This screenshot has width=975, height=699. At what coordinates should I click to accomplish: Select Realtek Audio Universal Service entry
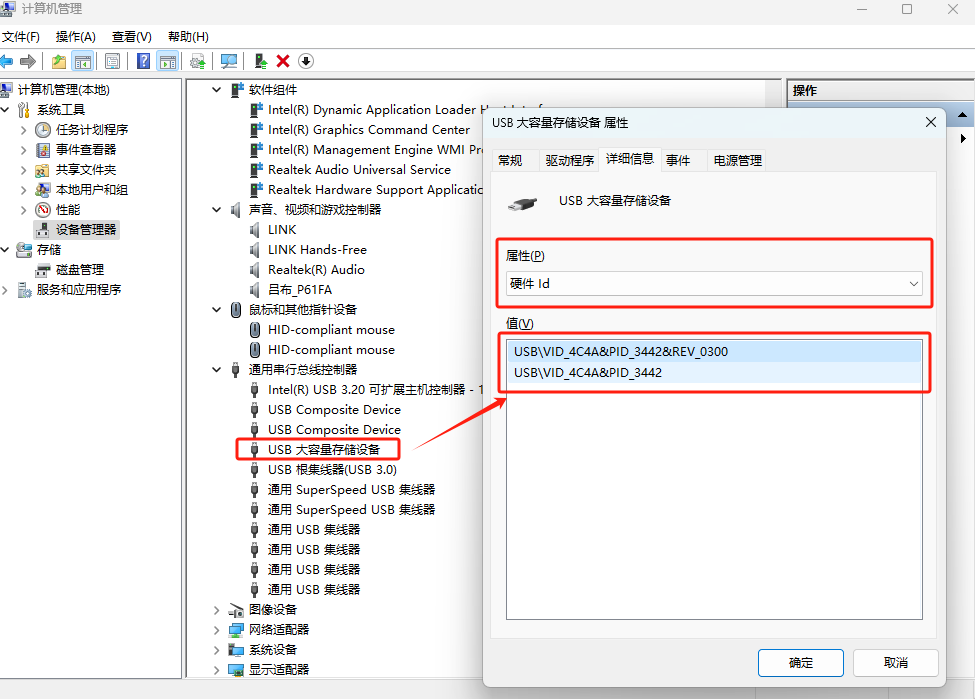point(359,170)
